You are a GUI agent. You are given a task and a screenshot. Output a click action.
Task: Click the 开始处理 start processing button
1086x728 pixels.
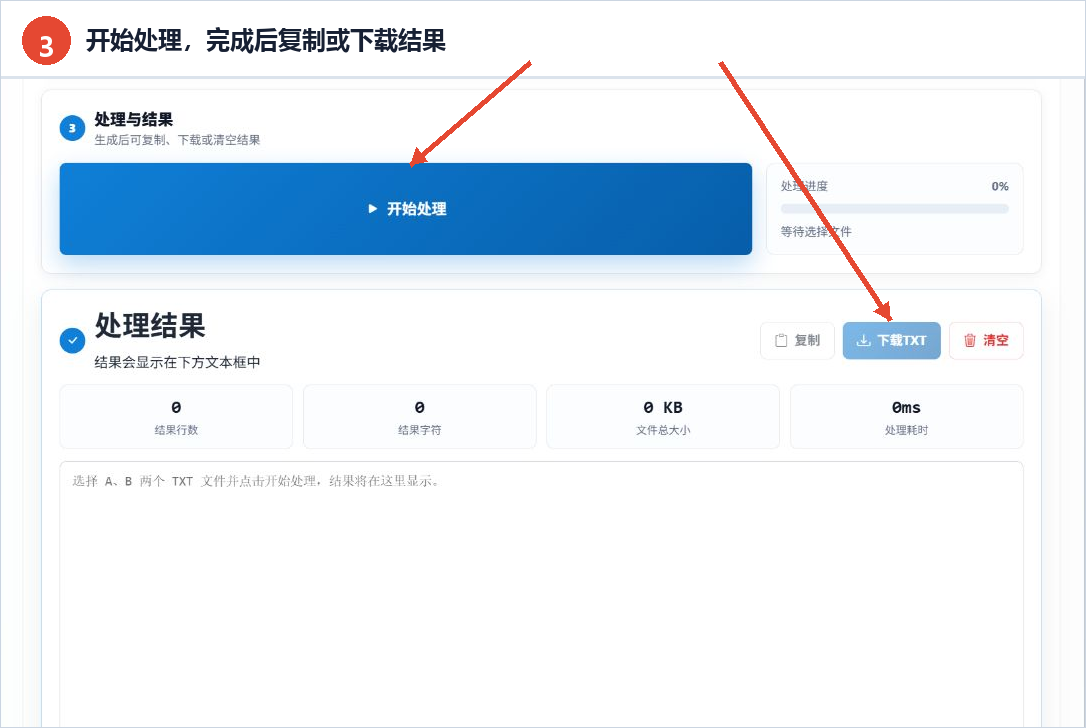click(x=405, y=208)
